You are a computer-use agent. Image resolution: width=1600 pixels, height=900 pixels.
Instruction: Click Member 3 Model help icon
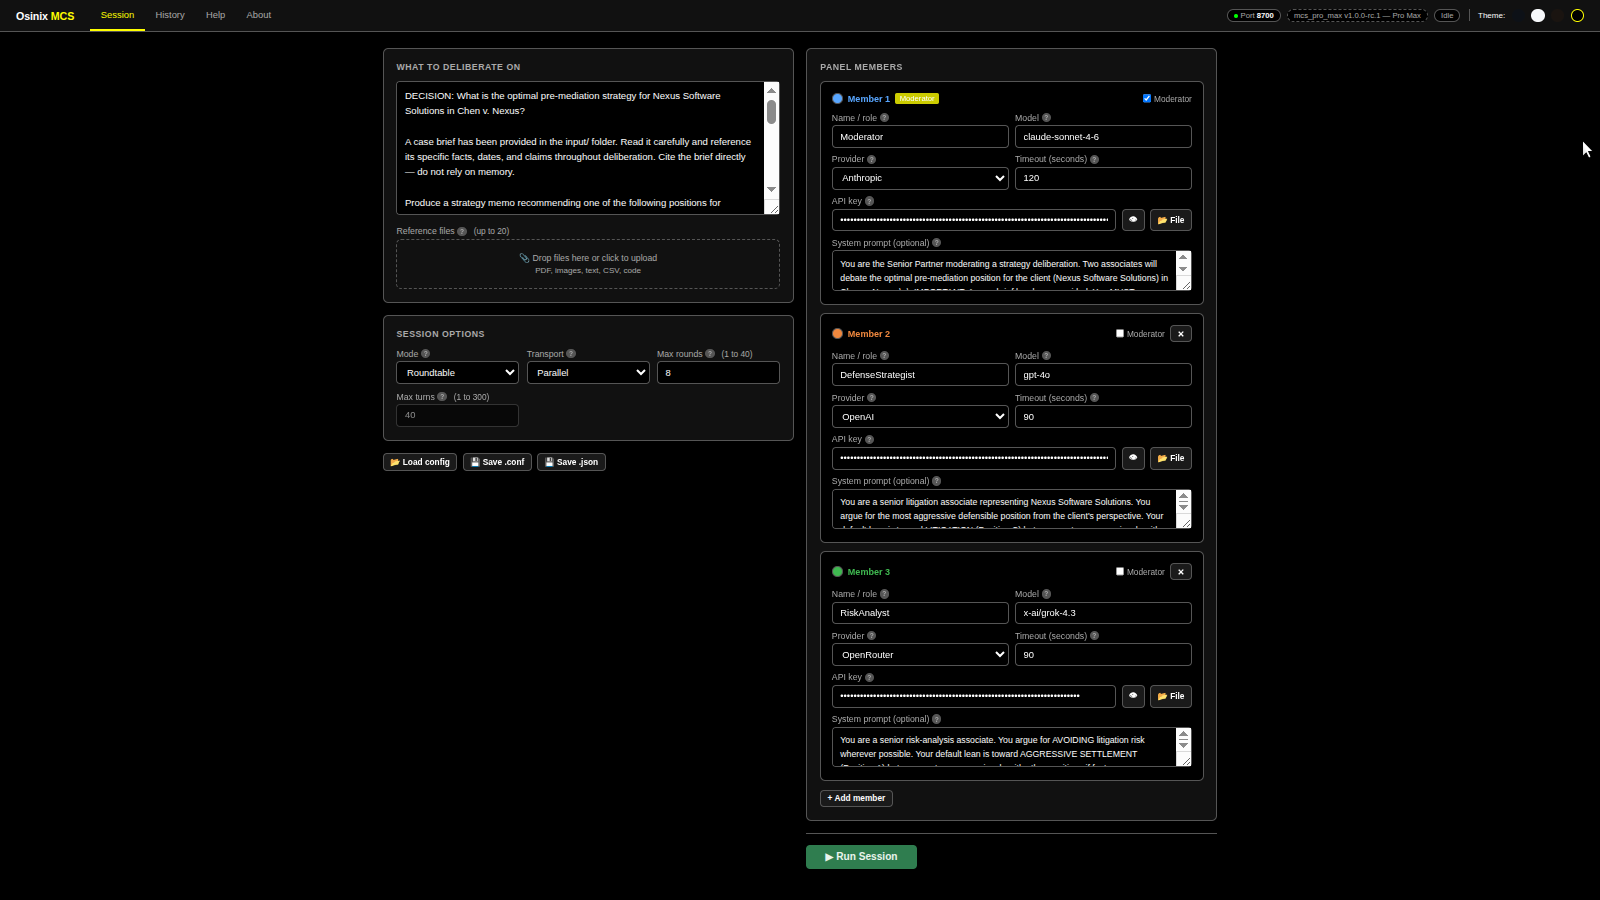(1046, 594)
